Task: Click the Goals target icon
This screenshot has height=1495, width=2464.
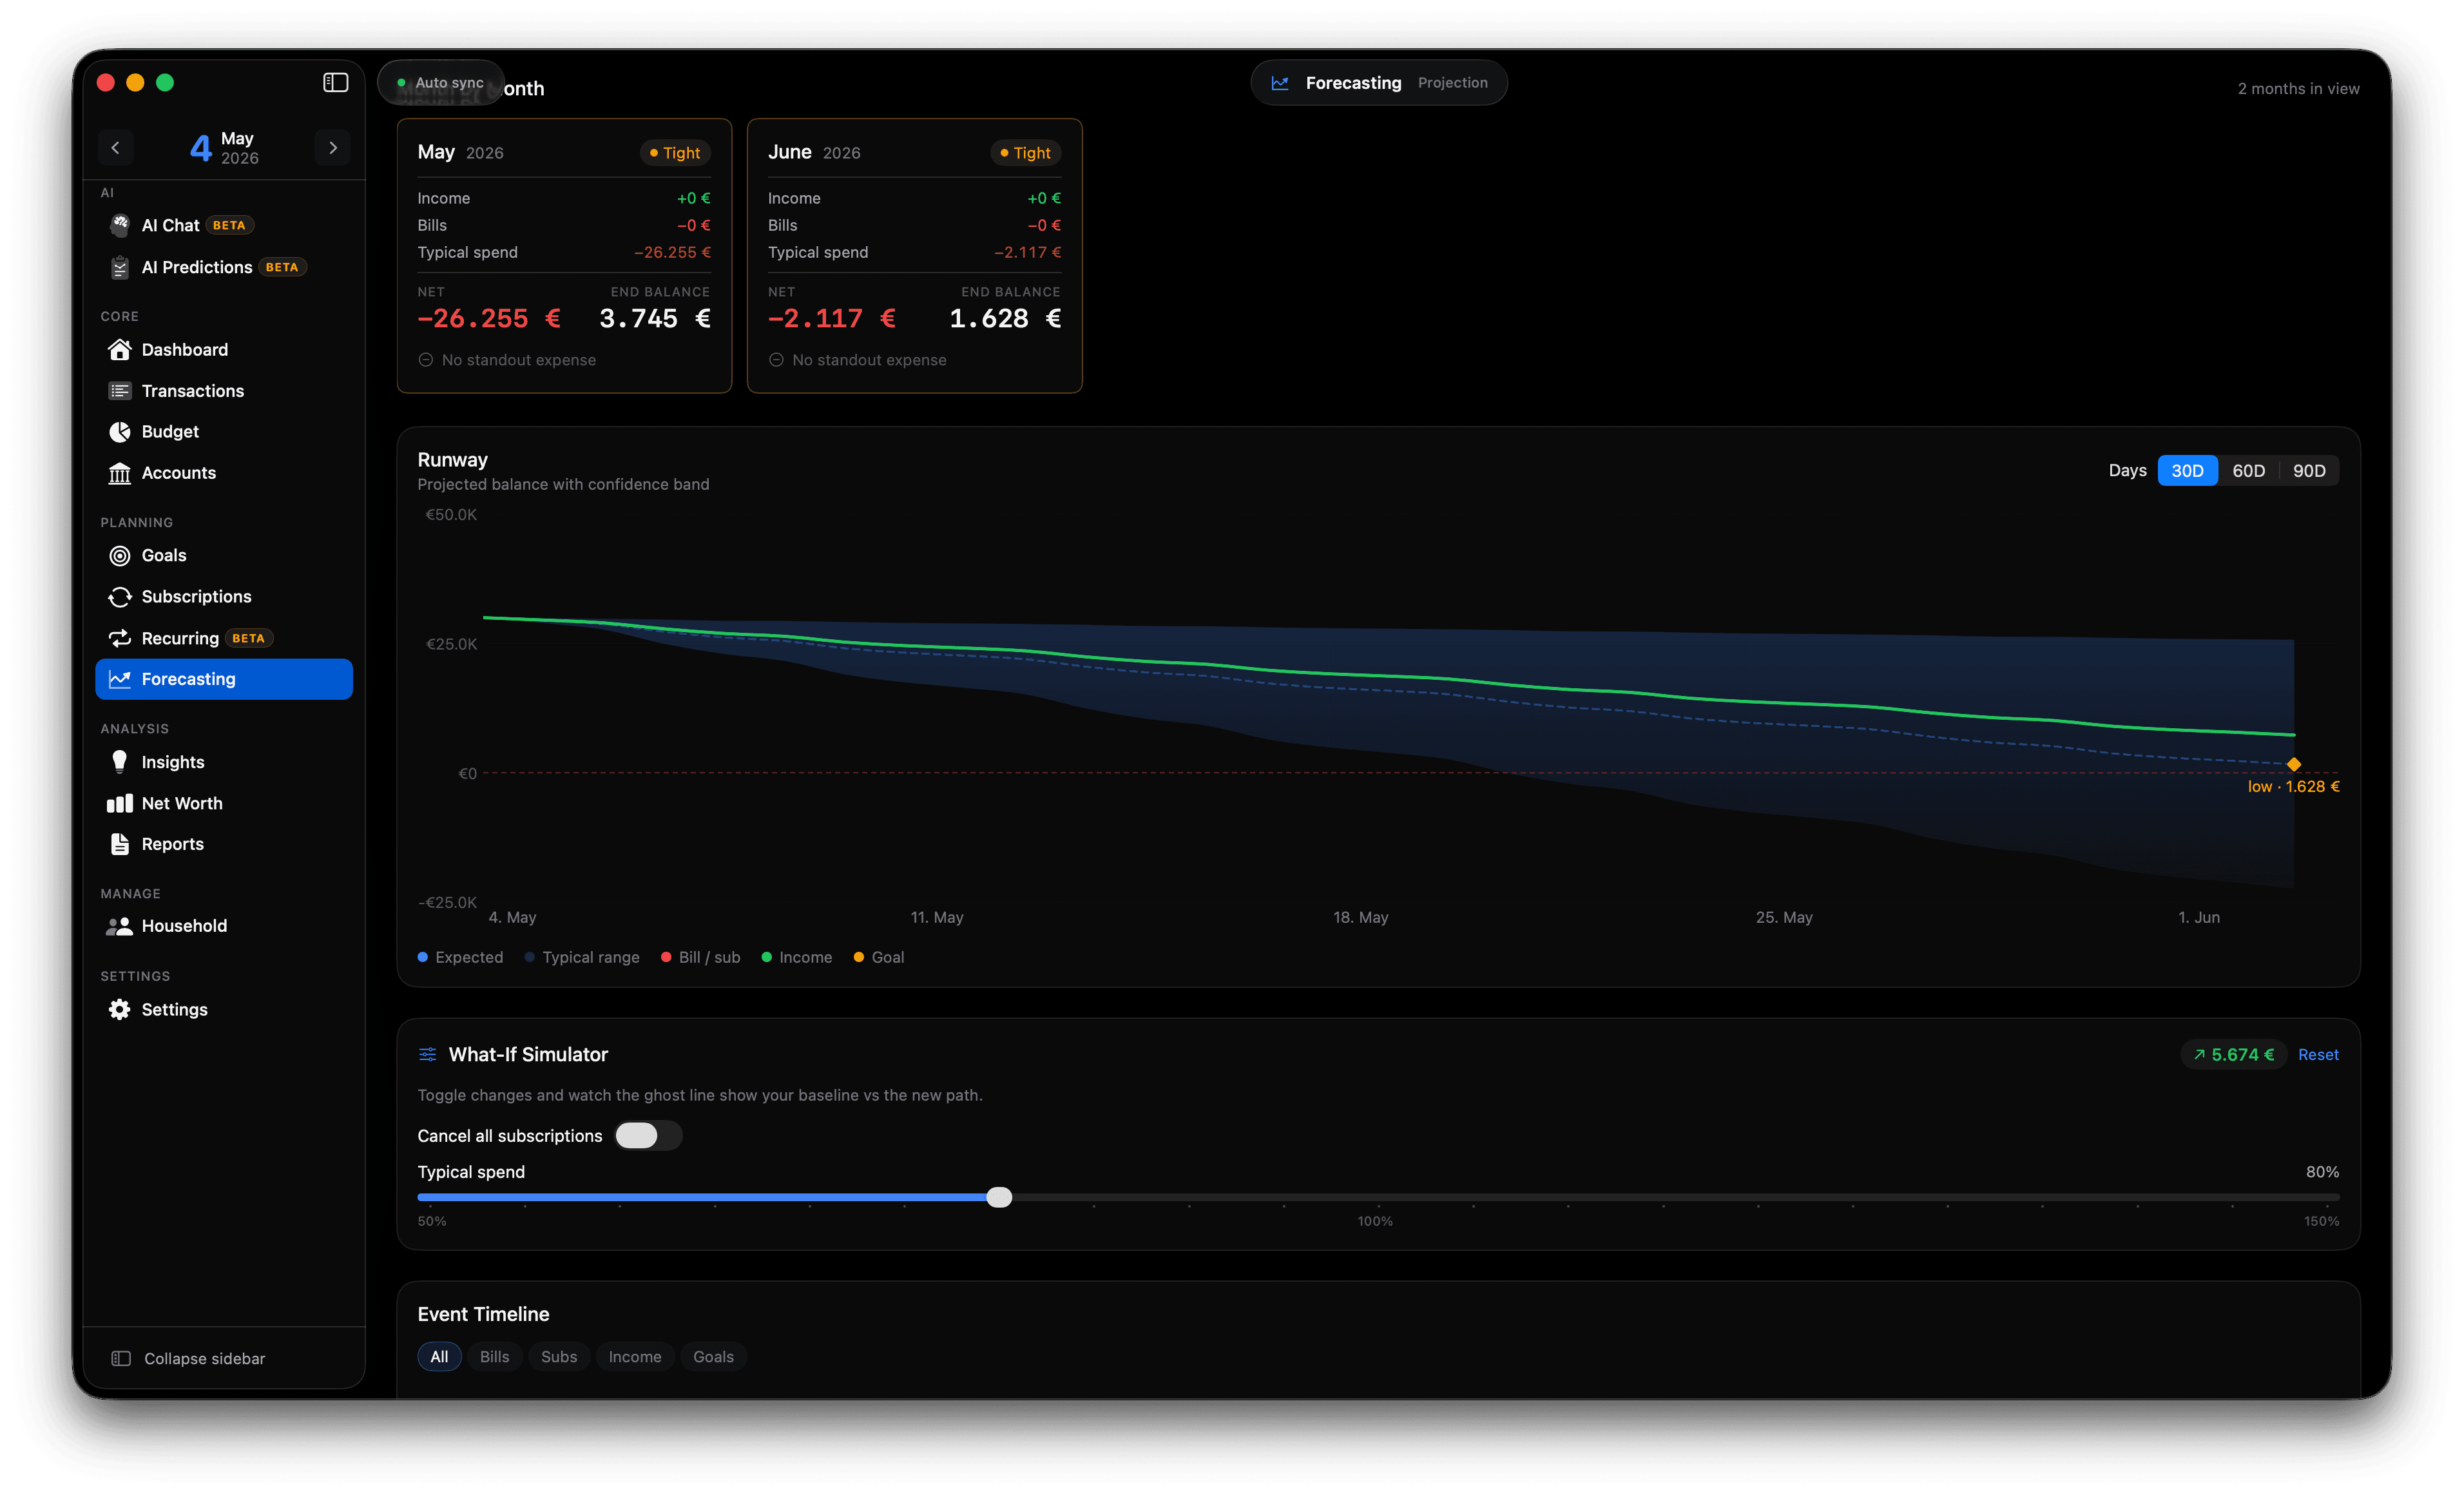Action: [120, 555]
